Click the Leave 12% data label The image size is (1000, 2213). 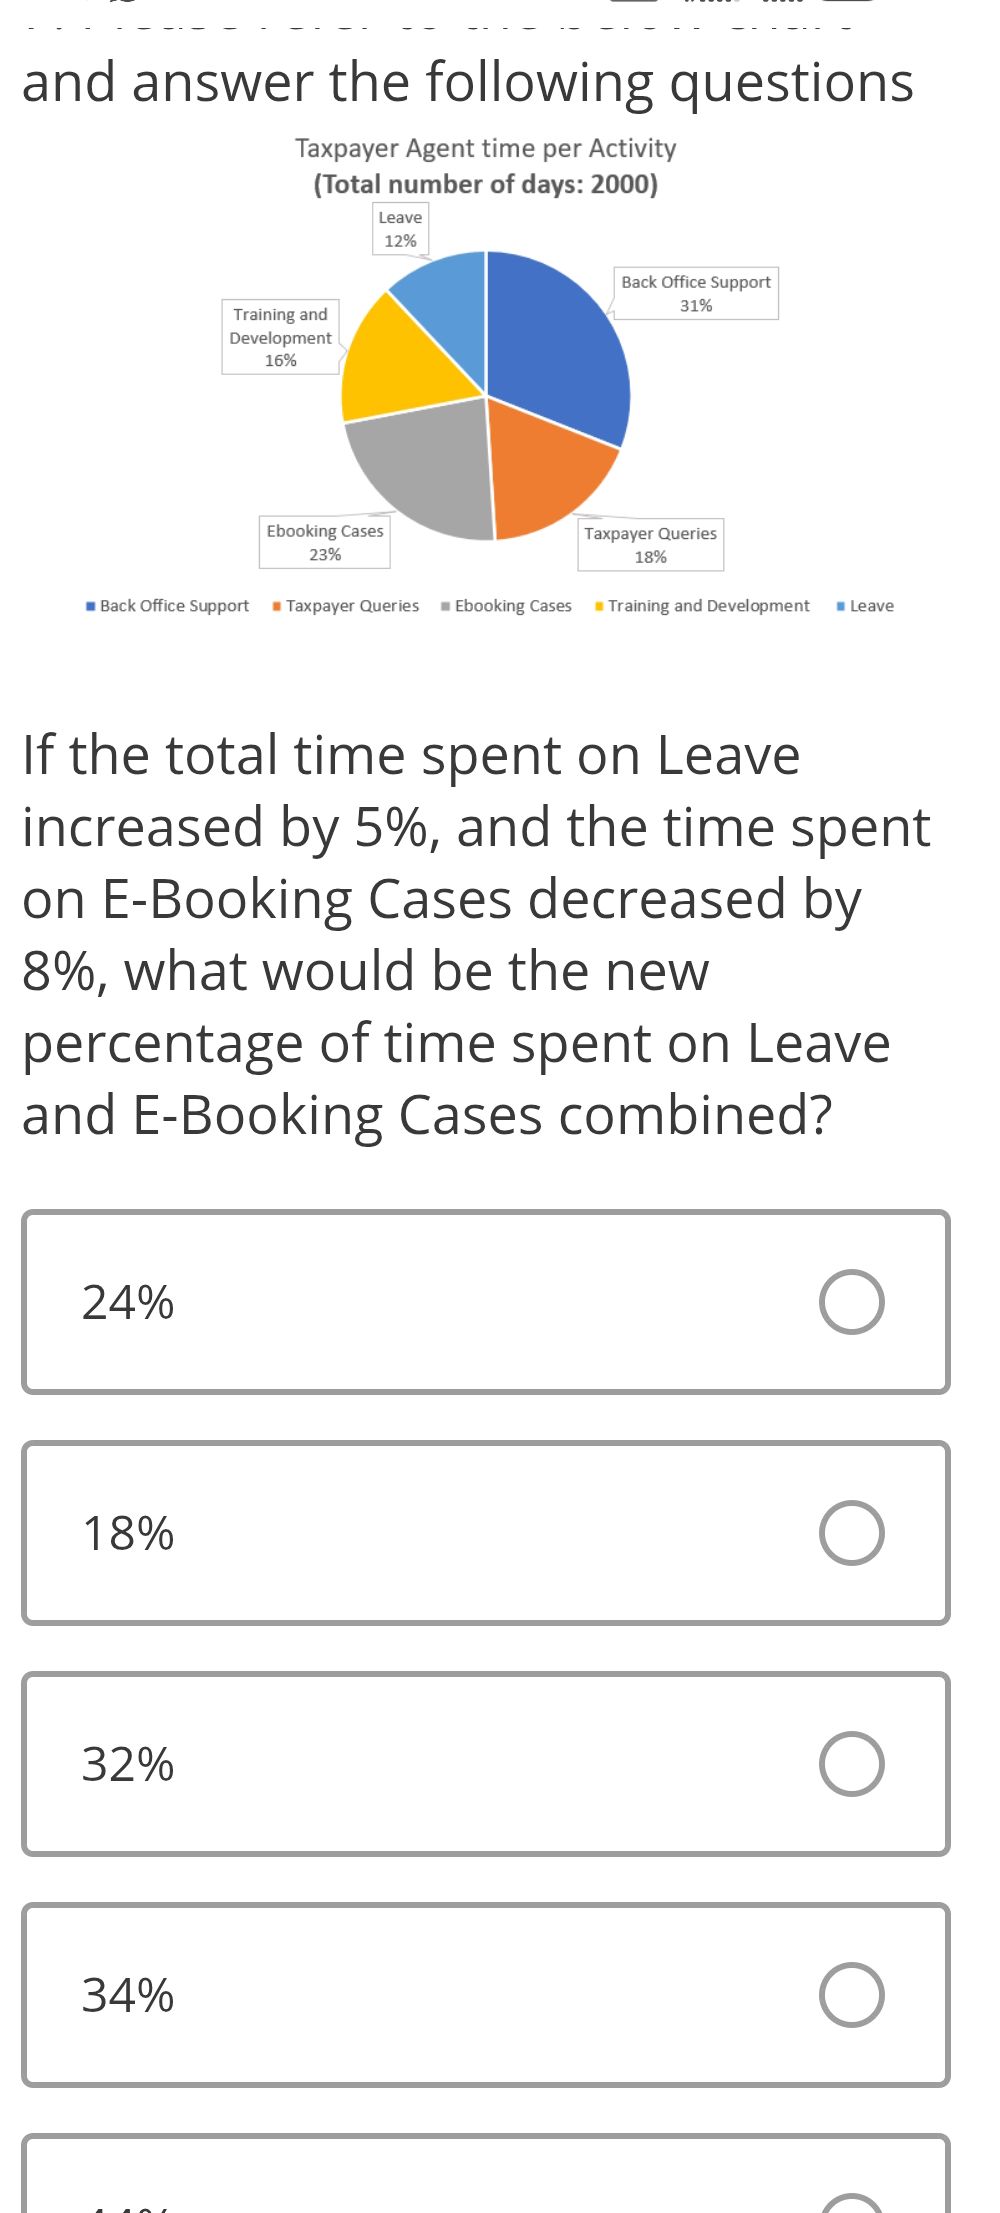[x=399, y=228]
